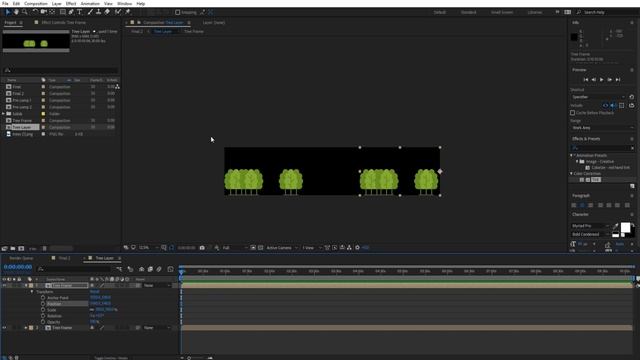Click the snapshot camera icon in viewer
This screenshot has width=640, height=360.
202,248
